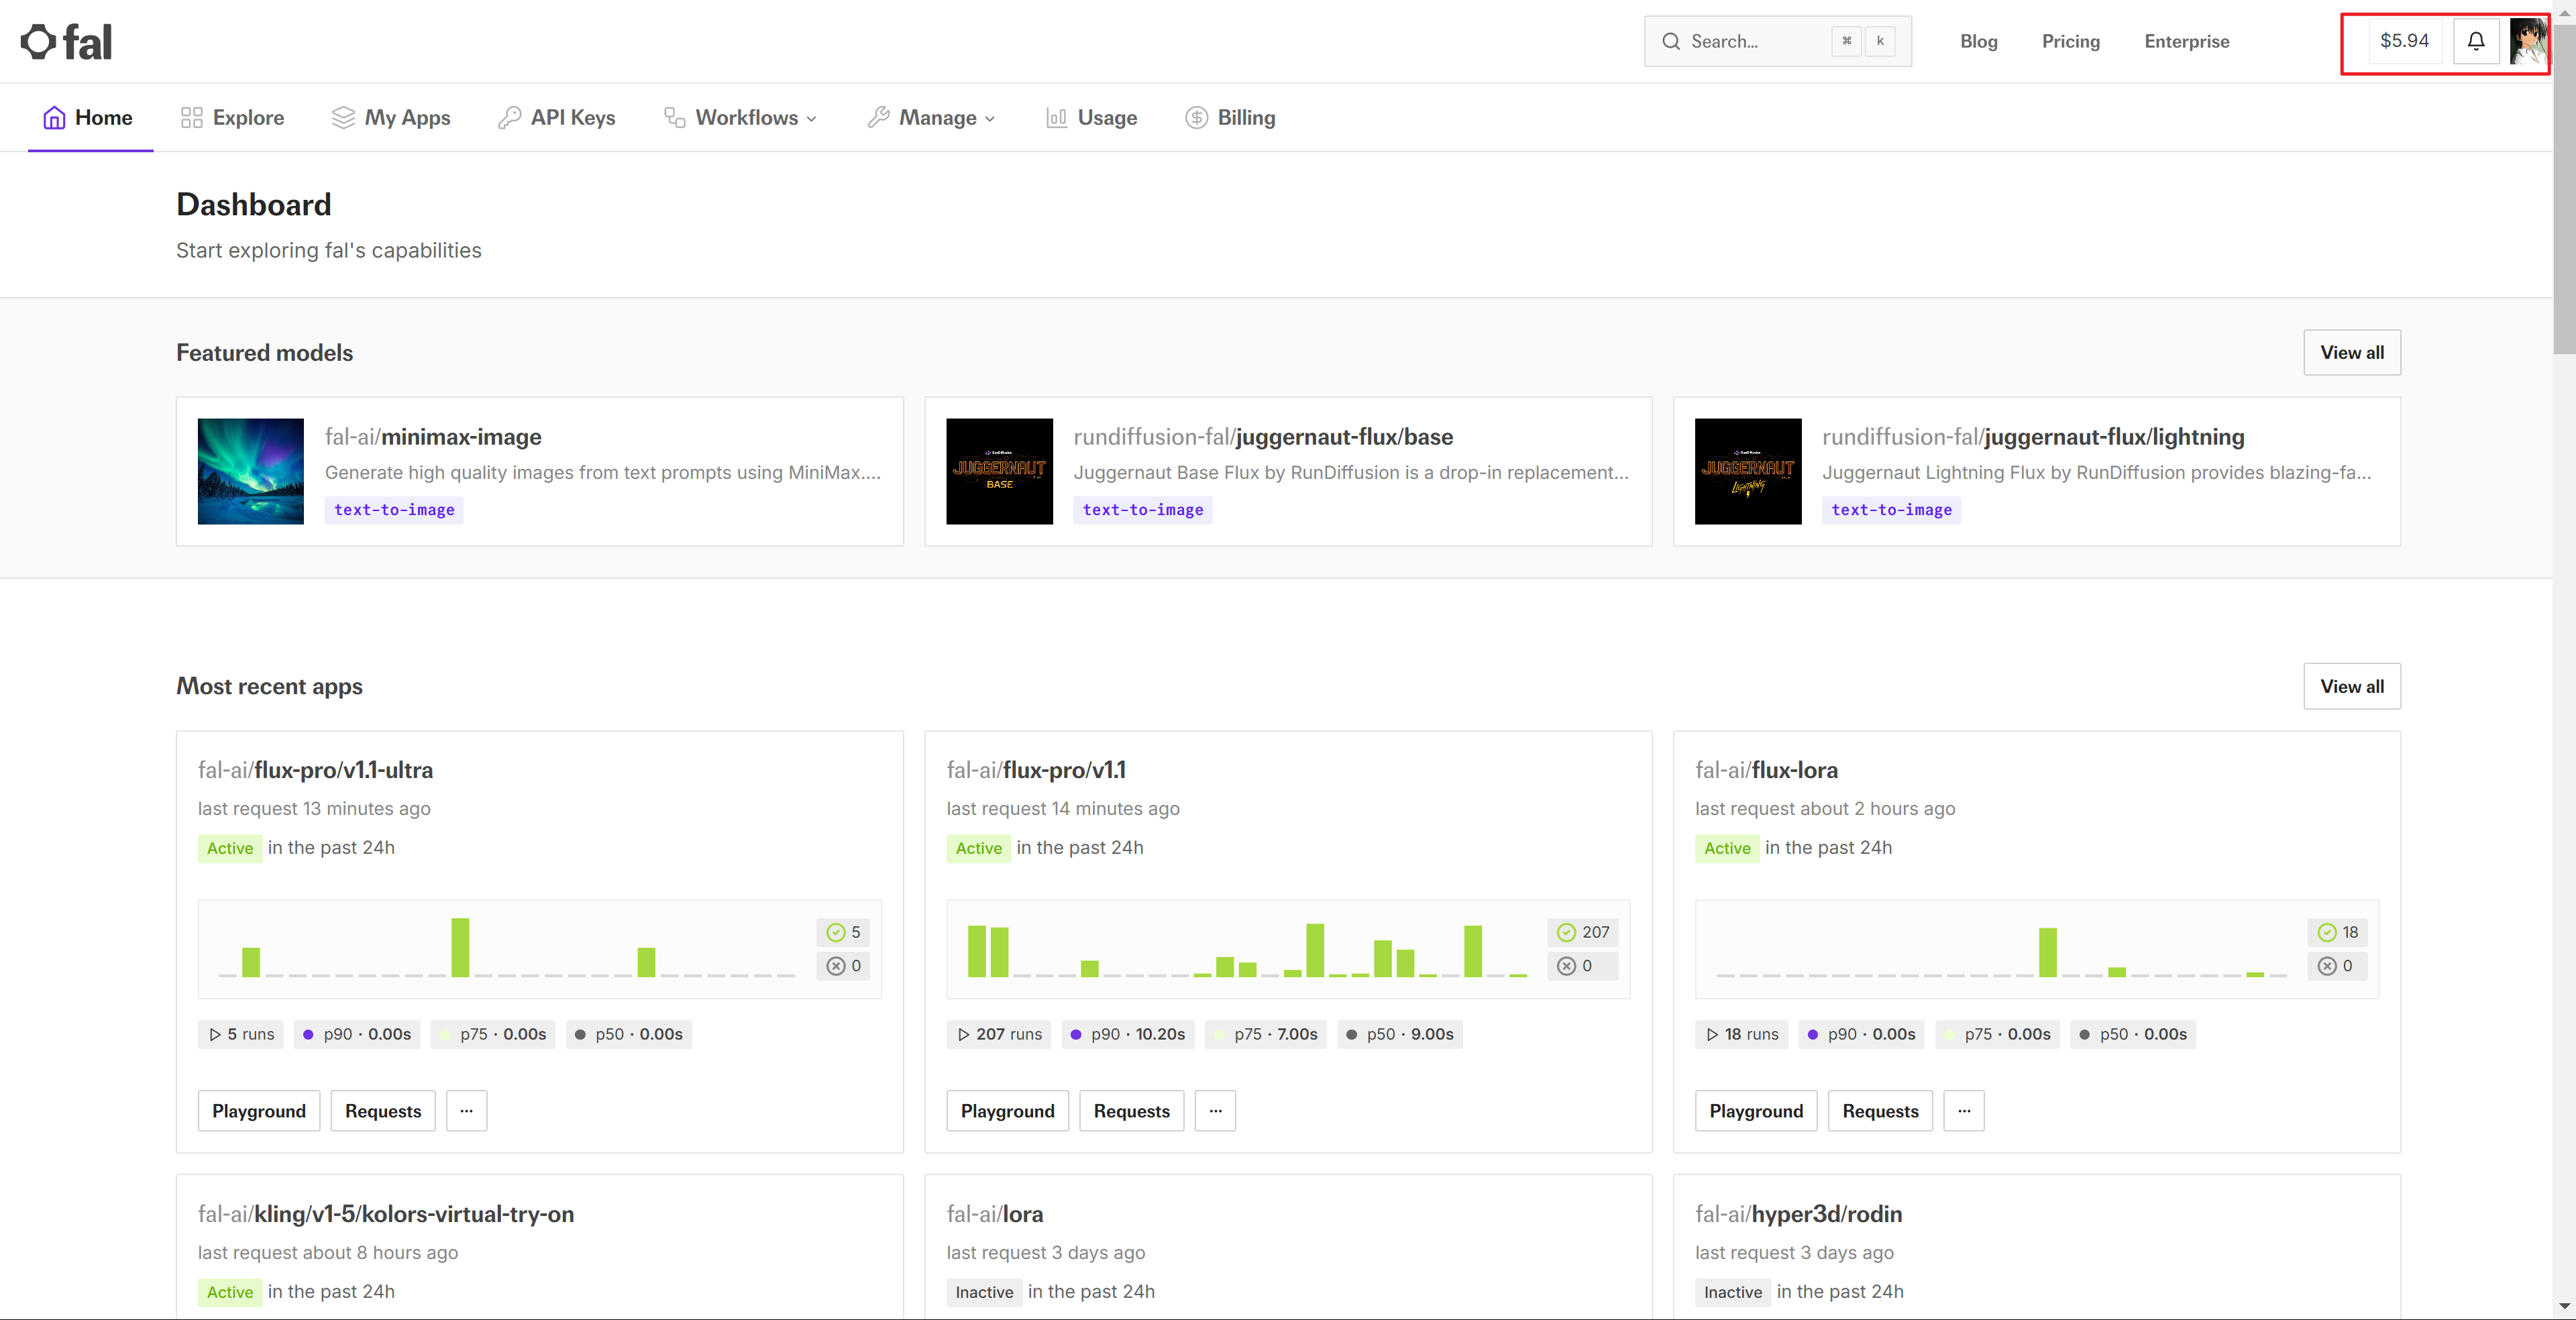Open the Usage tab
The image size is (2576, 1320).
(x=1091, y=118)
